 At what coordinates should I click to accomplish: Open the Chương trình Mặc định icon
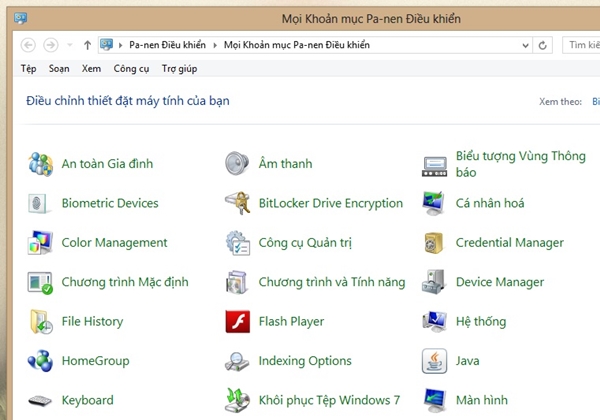pyautogui.click(x=40, y=283)
